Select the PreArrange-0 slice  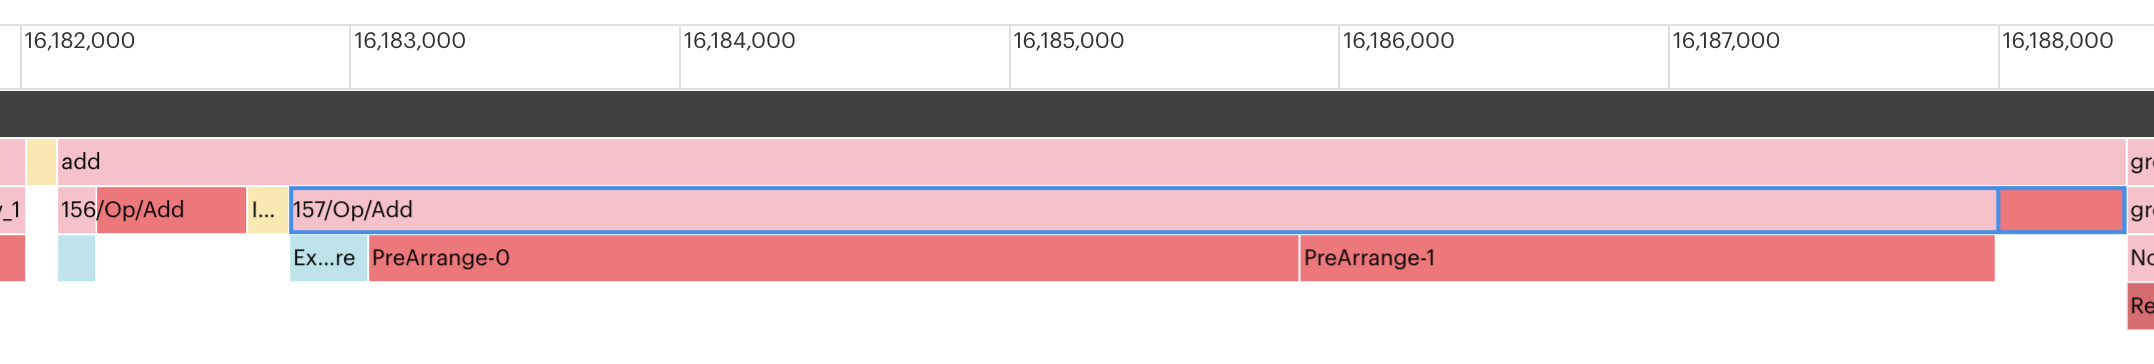pyautogui.click(x=833, y=258)
